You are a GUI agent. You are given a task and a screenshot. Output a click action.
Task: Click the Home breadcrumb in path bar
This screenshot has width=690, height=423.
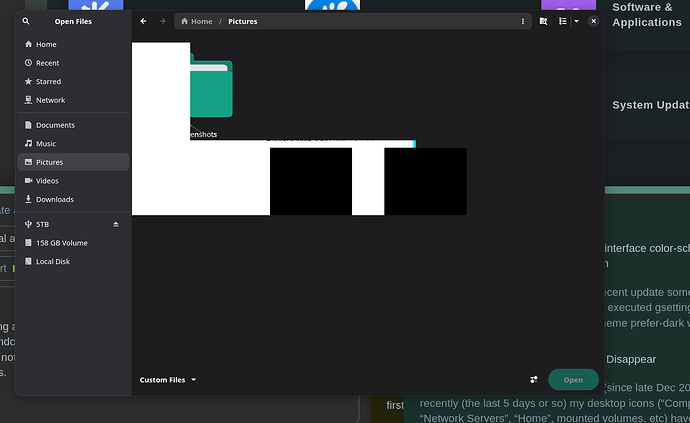click(197, 21)
